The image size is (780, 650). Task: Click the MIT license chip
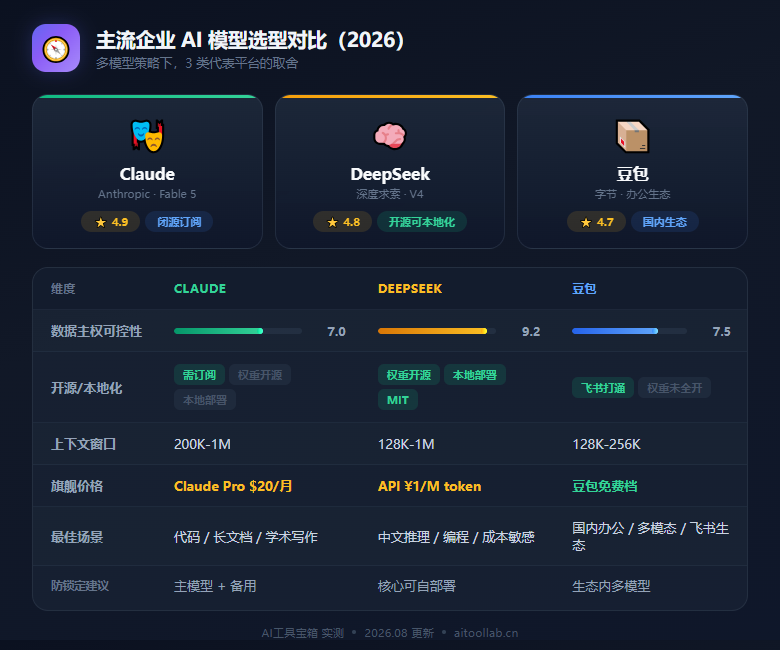(397, 400)
